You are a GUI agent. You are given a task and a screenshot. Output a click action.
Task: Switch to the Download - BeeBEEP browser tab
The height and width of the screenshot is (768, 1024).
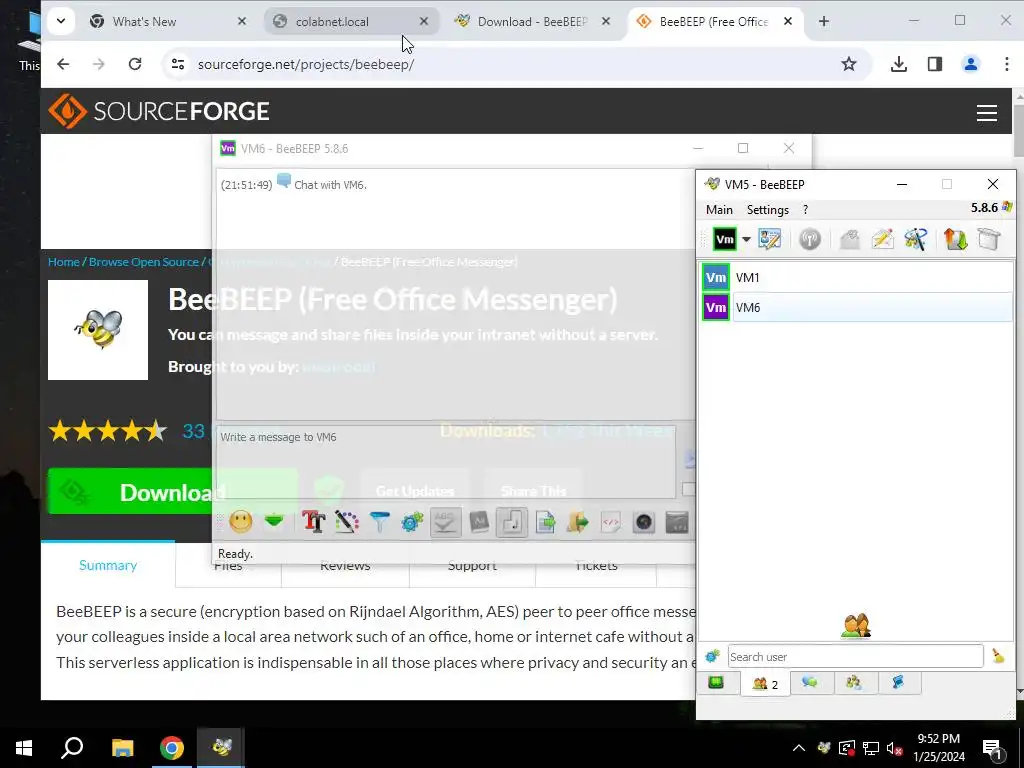(x=532, y=22)
